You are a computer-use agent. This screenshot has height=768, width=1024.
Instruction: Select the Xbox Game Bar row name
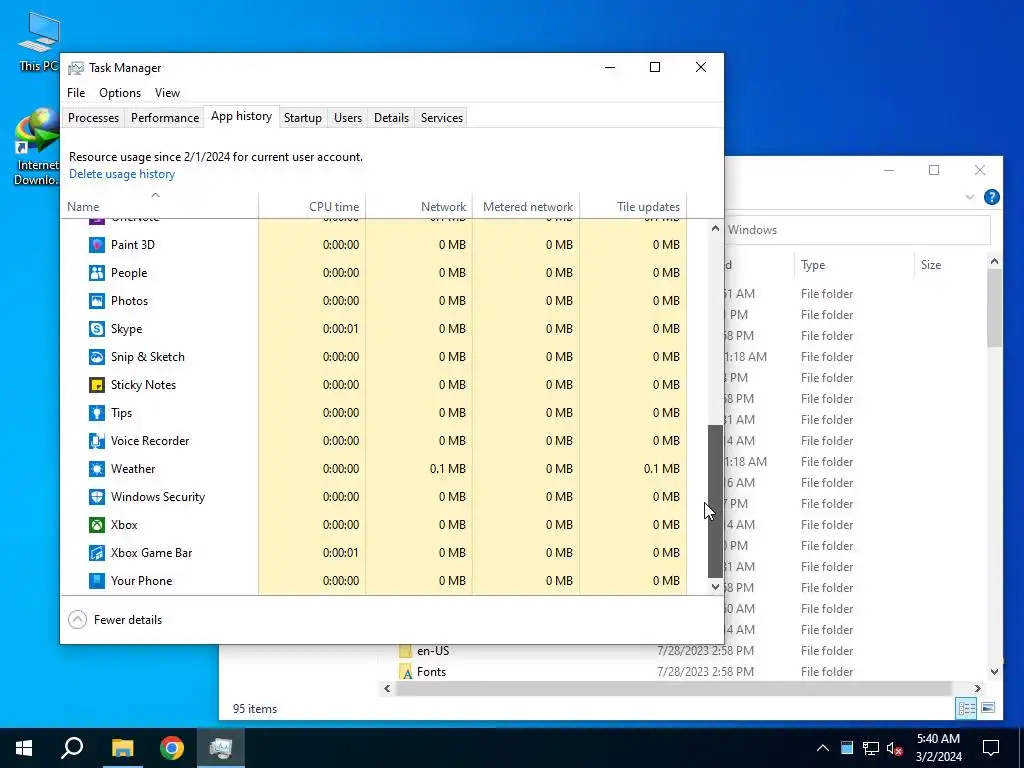click(152, 552)
